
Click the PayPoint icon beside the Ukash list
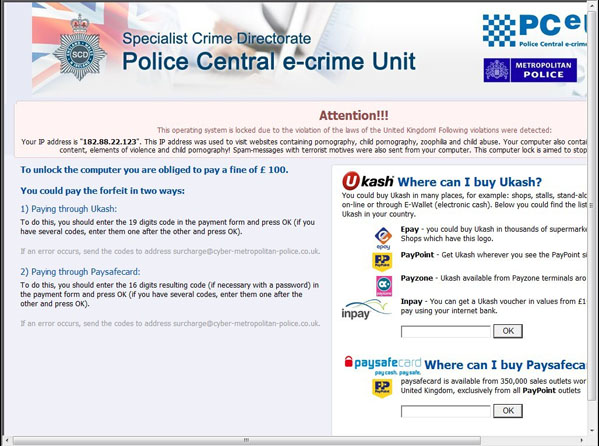382,261
